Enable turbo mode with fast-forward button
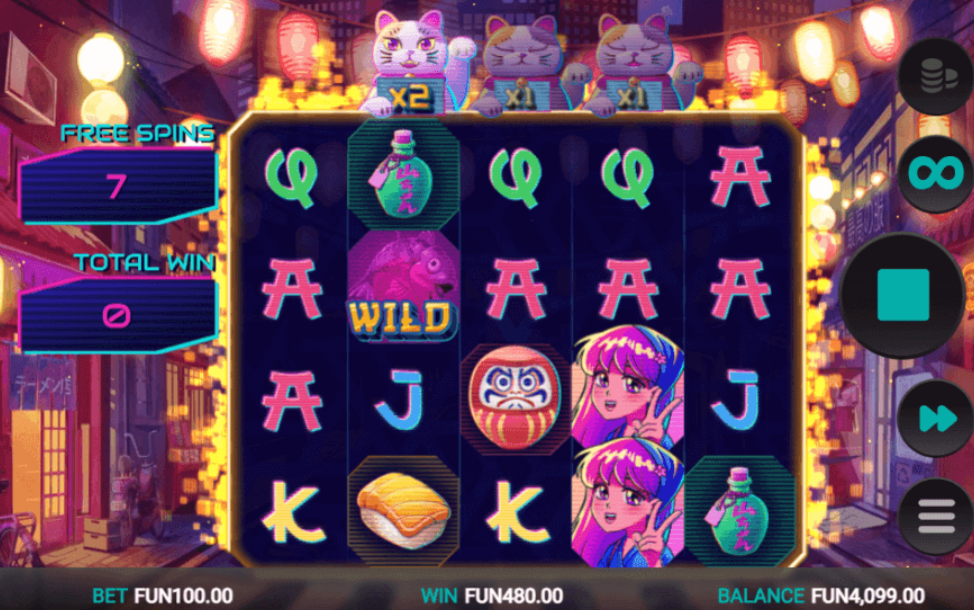The width and height of the screenshot is (974, 610). (937, 418)
